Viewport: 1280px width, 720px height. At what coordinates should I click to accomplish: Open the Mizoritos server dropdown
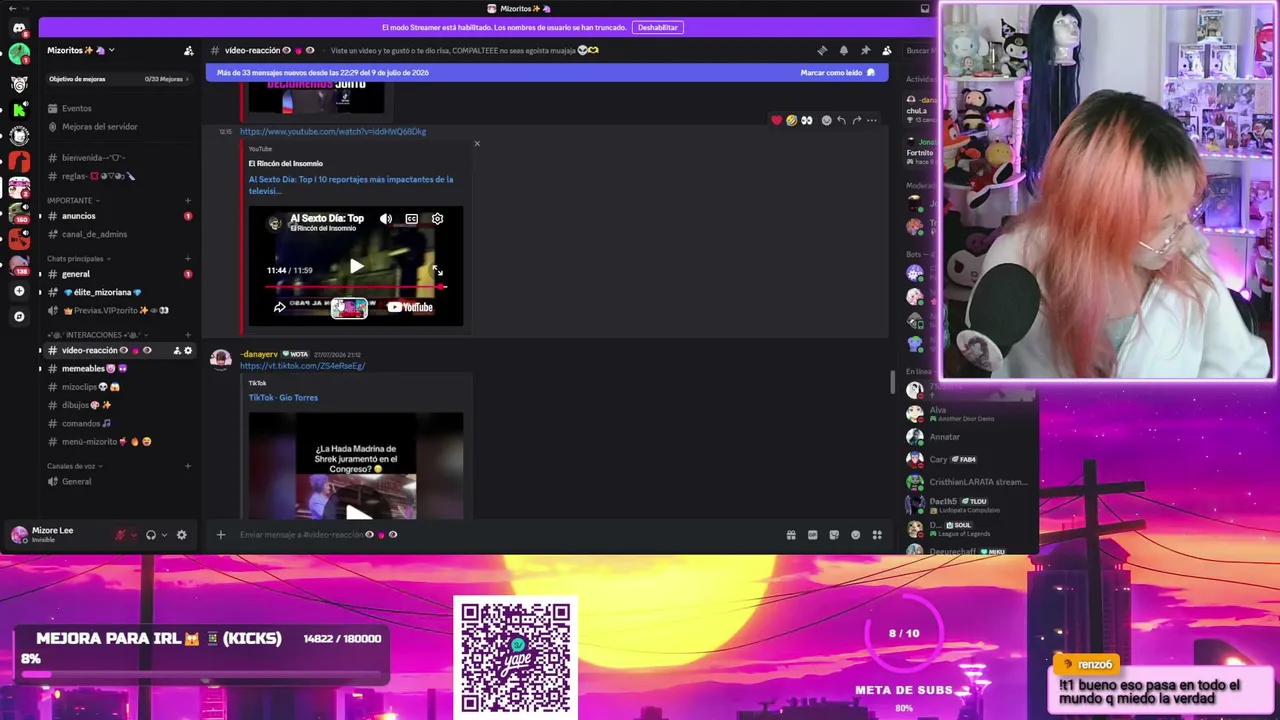[81, 50]
